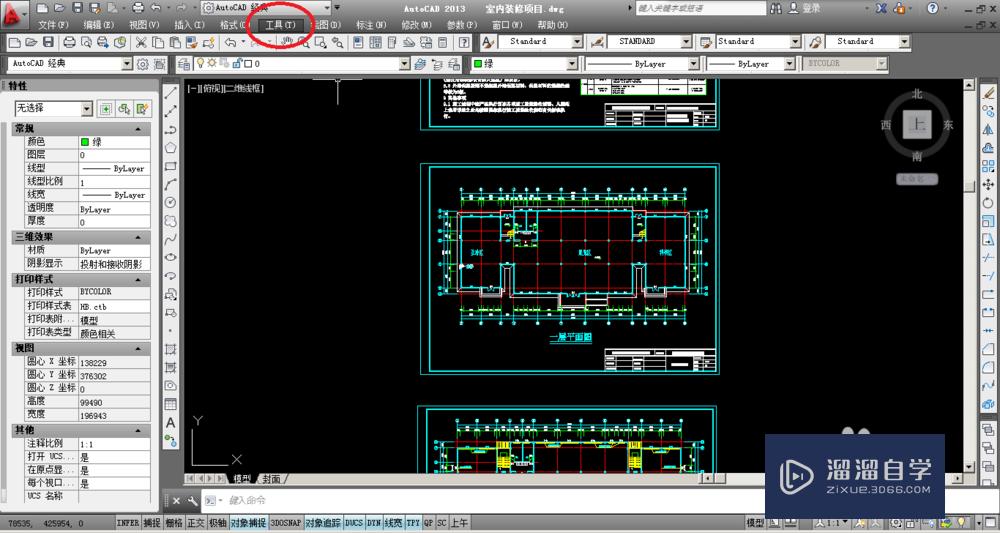Screen dimensions: 1000x533
Task: Open the layer list dropdown
Action: [404, 64]
